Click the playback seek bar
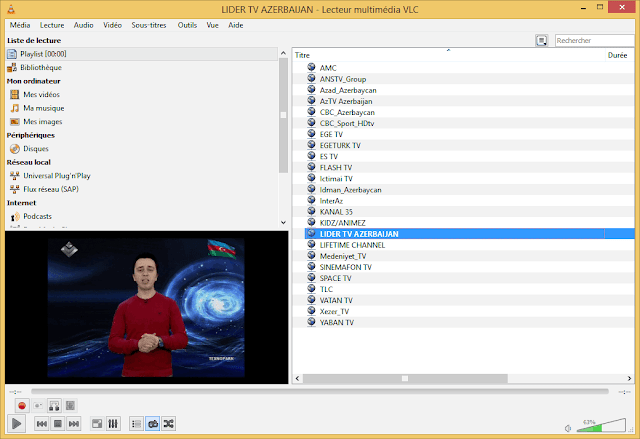 coord(320,391)
